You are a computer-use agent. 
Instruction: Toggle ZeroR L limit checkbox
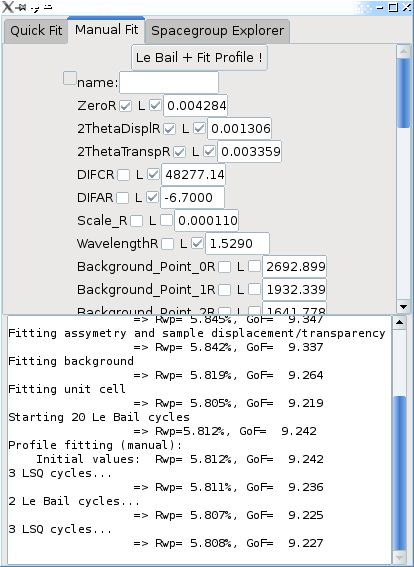coord(155,105)
